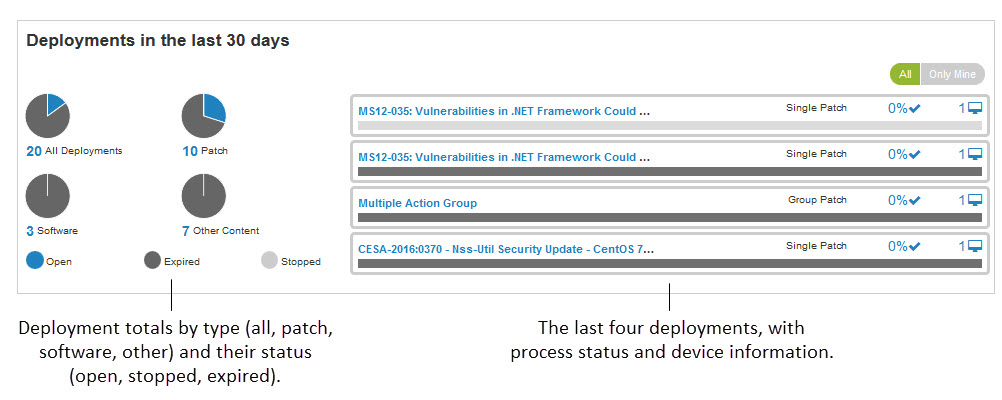Switch filter to All deployments

tap(905, 74)
